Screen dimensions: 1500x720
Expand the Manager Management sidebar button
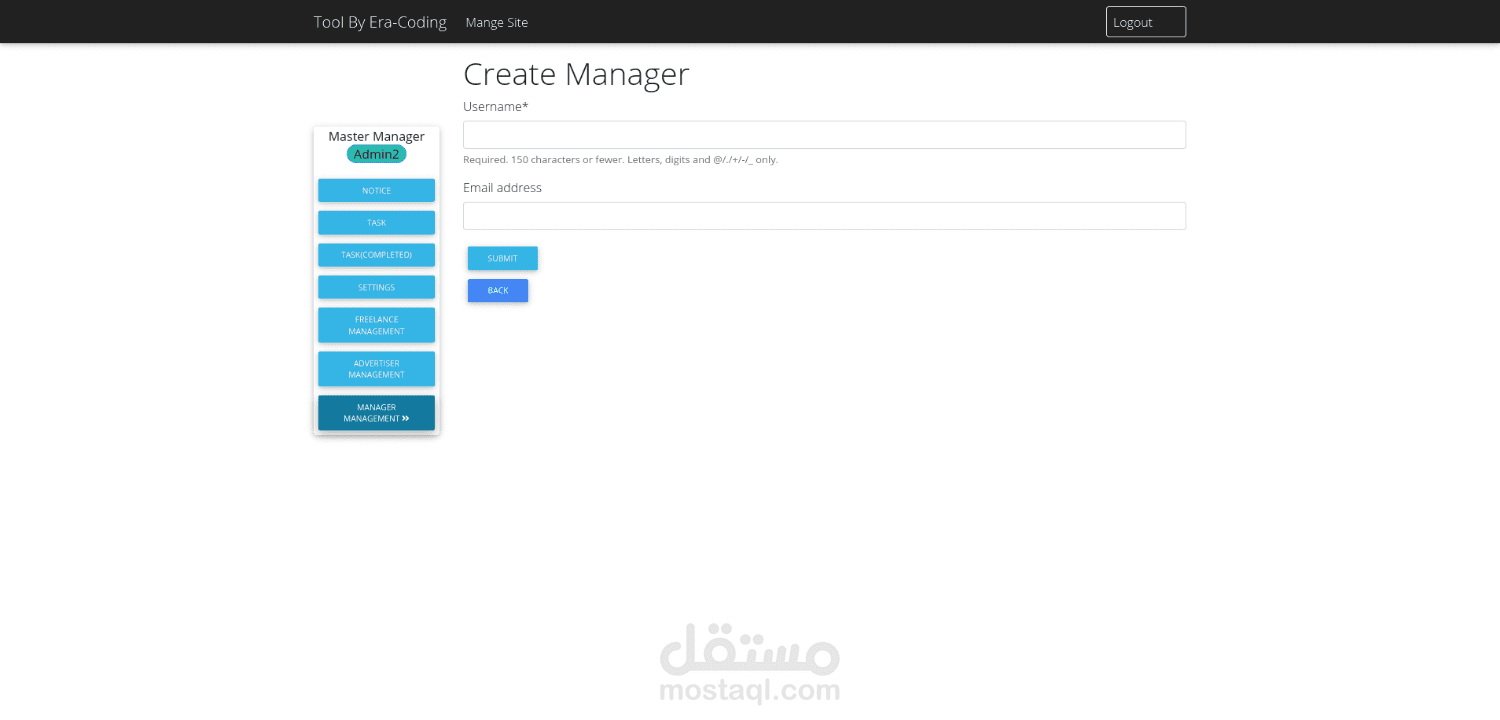[x=376, y=413]
